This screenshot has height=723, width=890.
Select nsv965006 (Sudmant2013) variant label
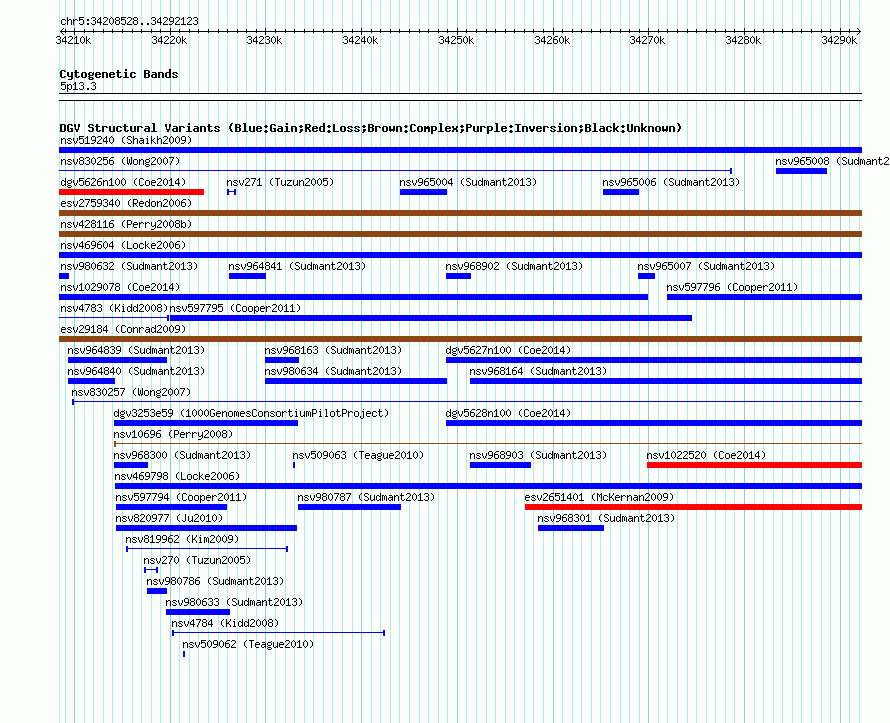pos(671,182)
